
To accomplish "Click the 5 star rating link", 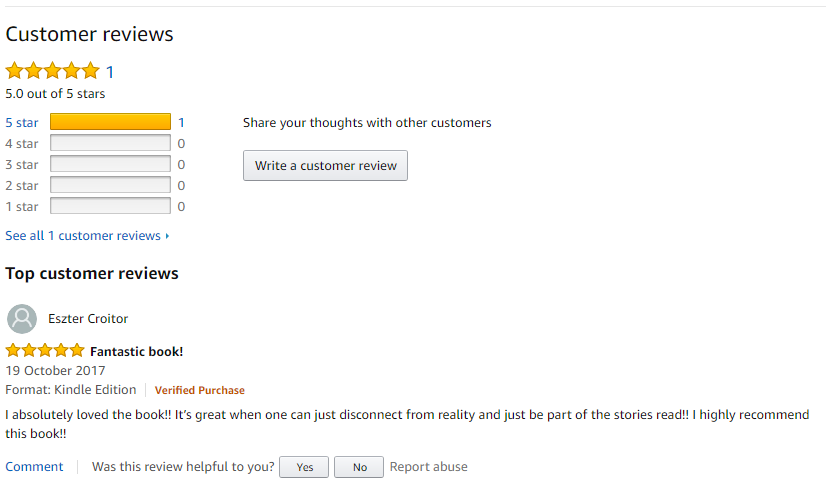I will click(22, 123).
